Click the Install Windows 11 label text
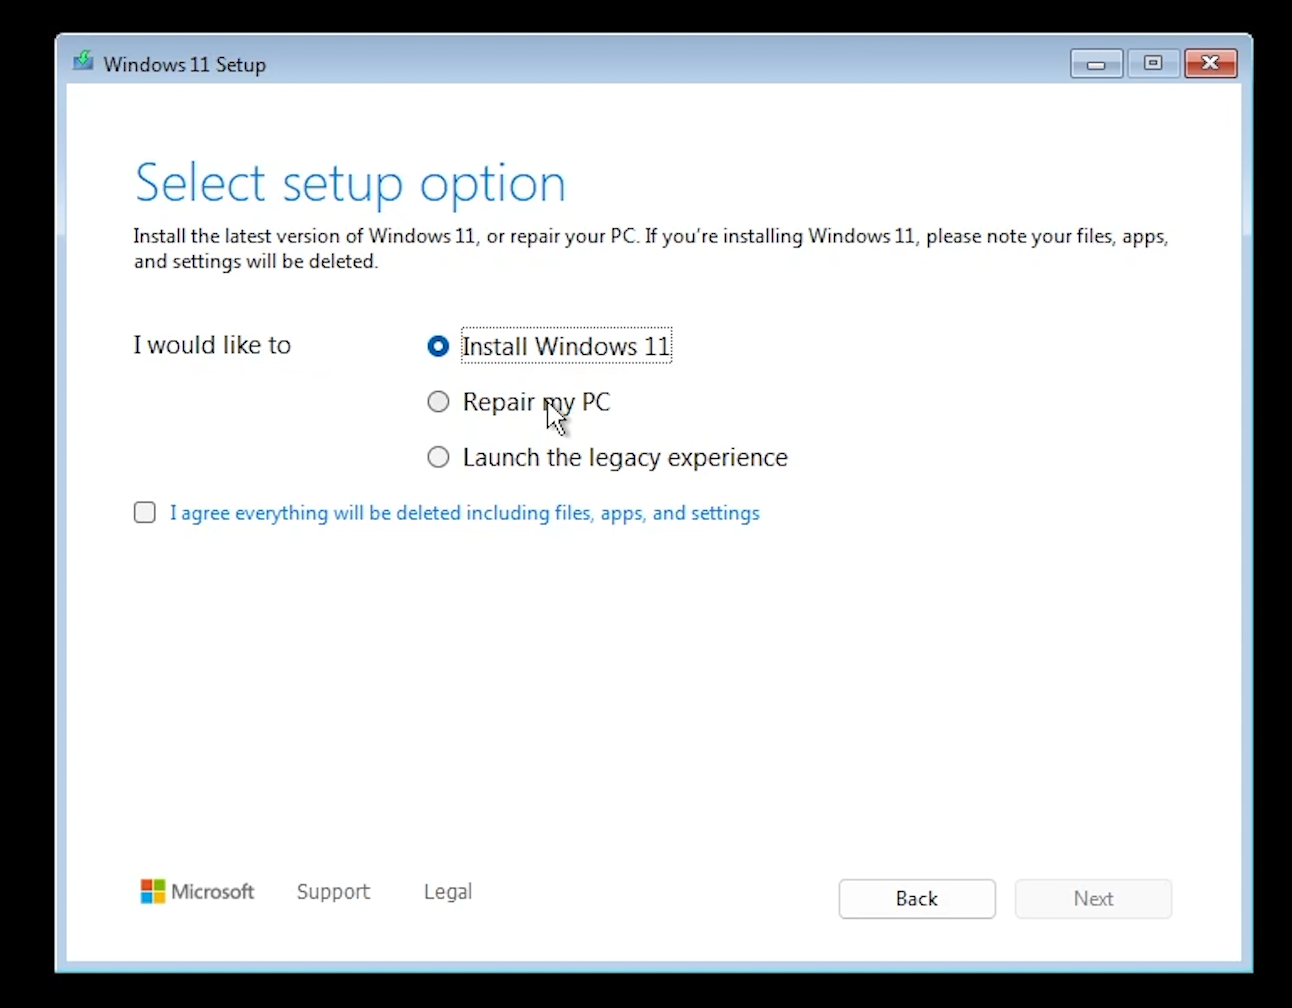1292x1008 pixels. [x=566, y=346]
